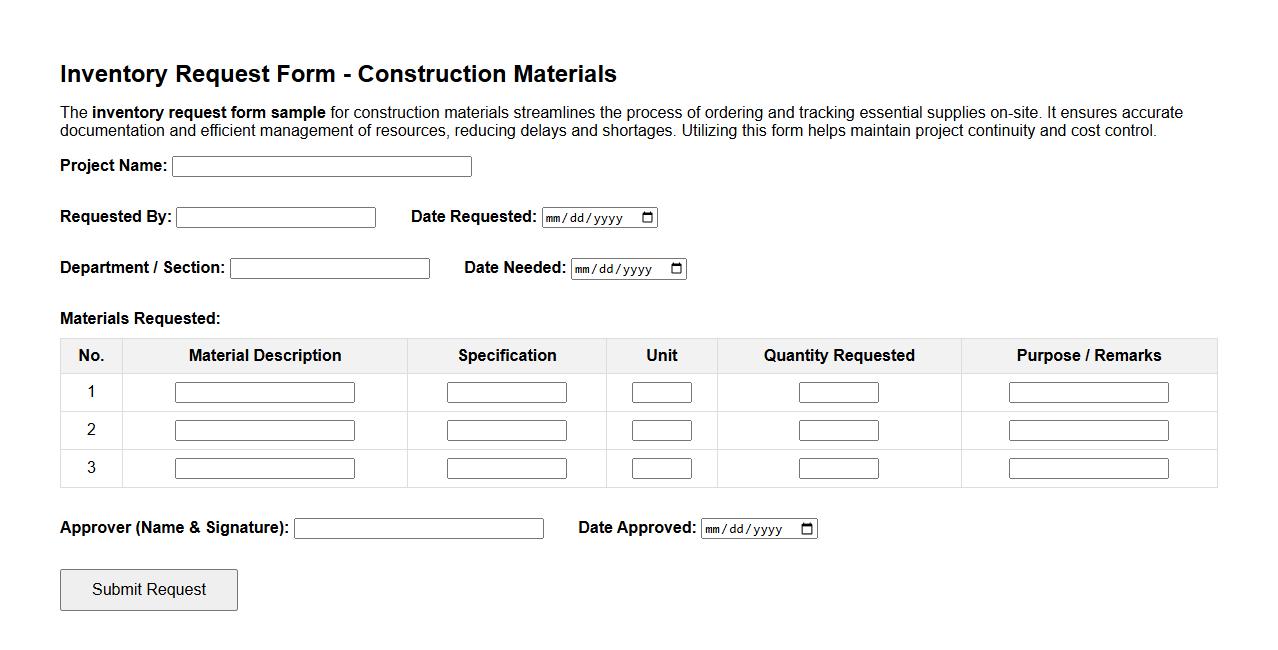Click Specification input in row 3
Viewport: 1278px width, 650px height.
click(506, 467)
